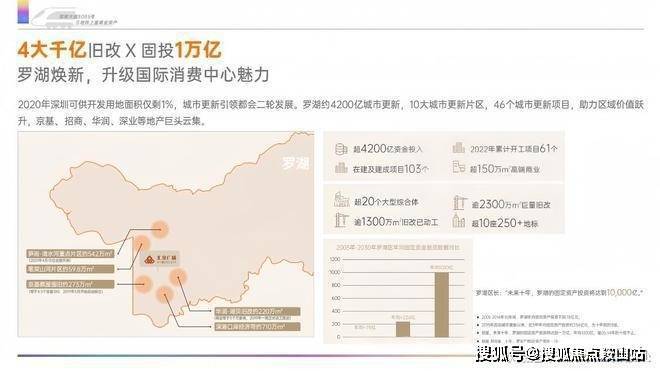Click the gradient color block at top left
This screenshot has width=660, height=371.
coord(23,12)
